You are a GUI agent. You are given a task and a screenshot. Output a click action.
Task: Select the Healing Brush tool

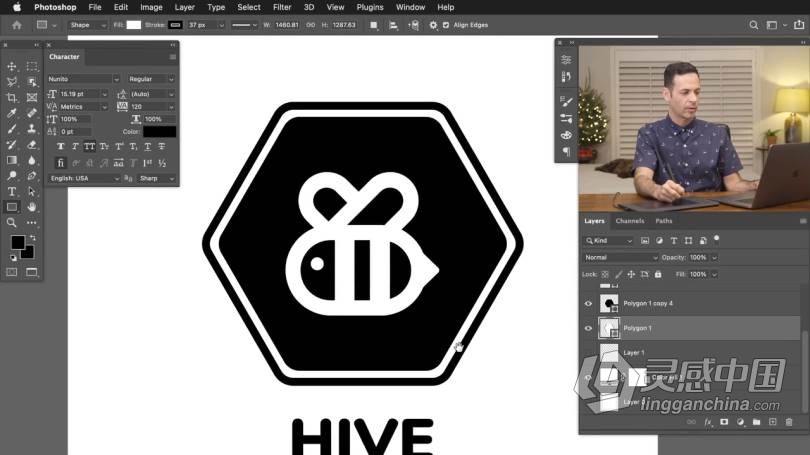coord(32,113)
